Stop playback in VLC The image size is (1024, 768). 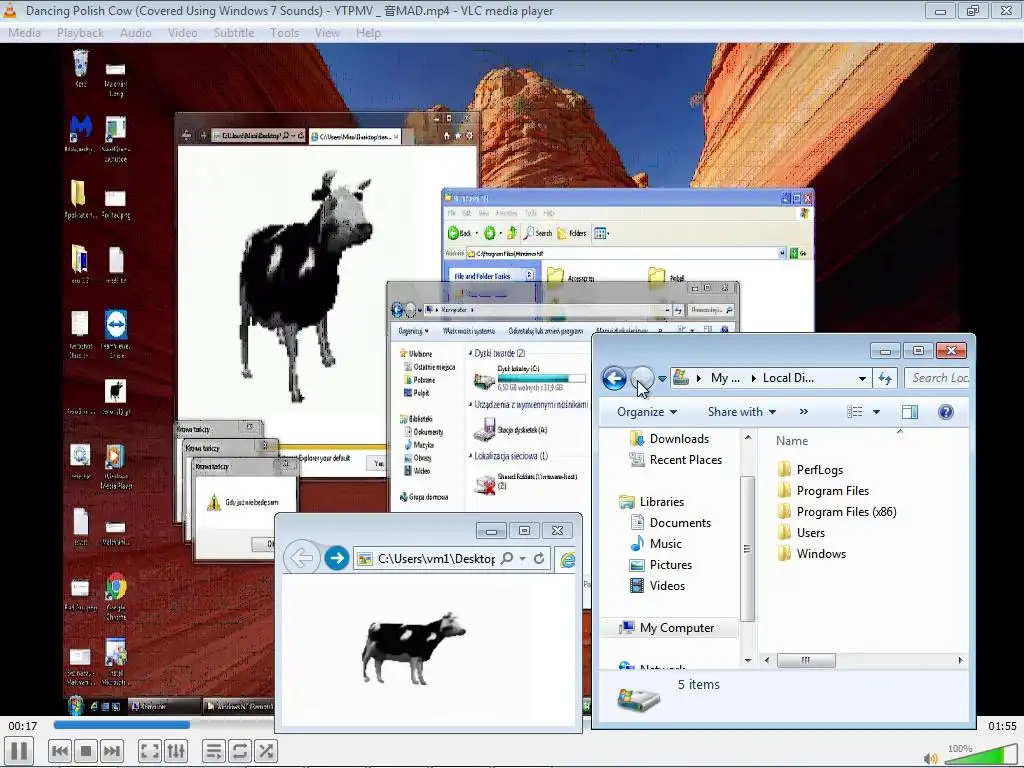(x=86, y=751)
